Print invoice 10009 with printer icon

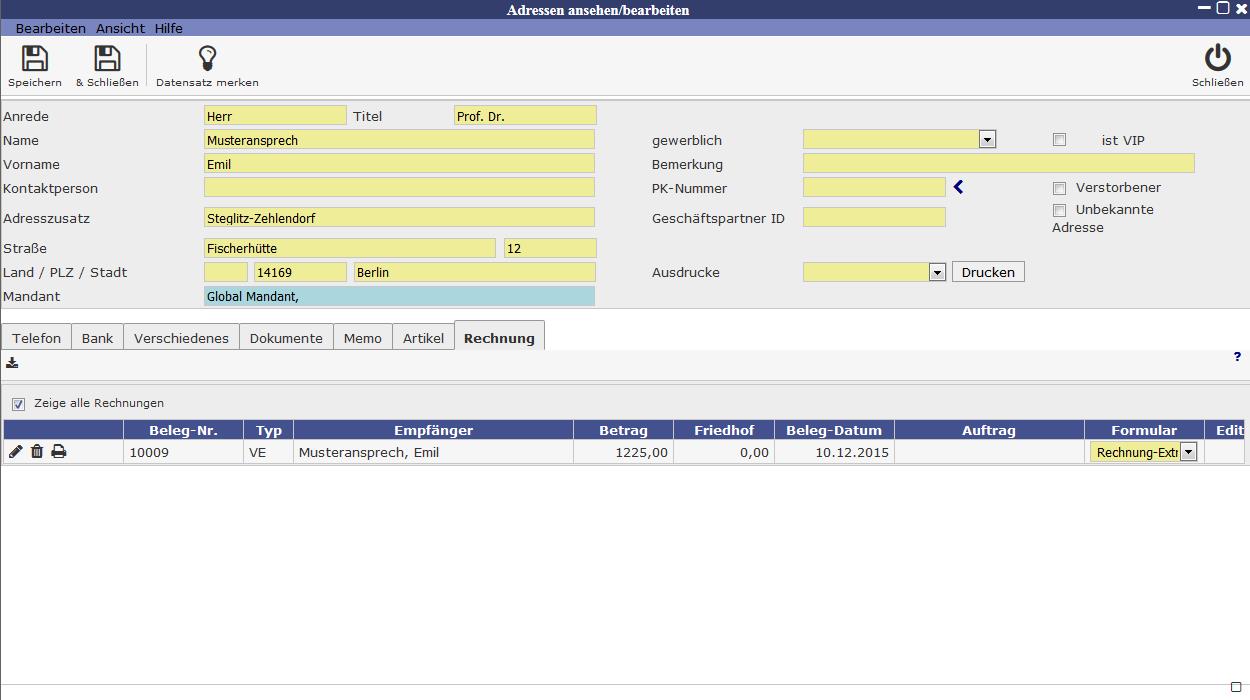tap(59, 452)
